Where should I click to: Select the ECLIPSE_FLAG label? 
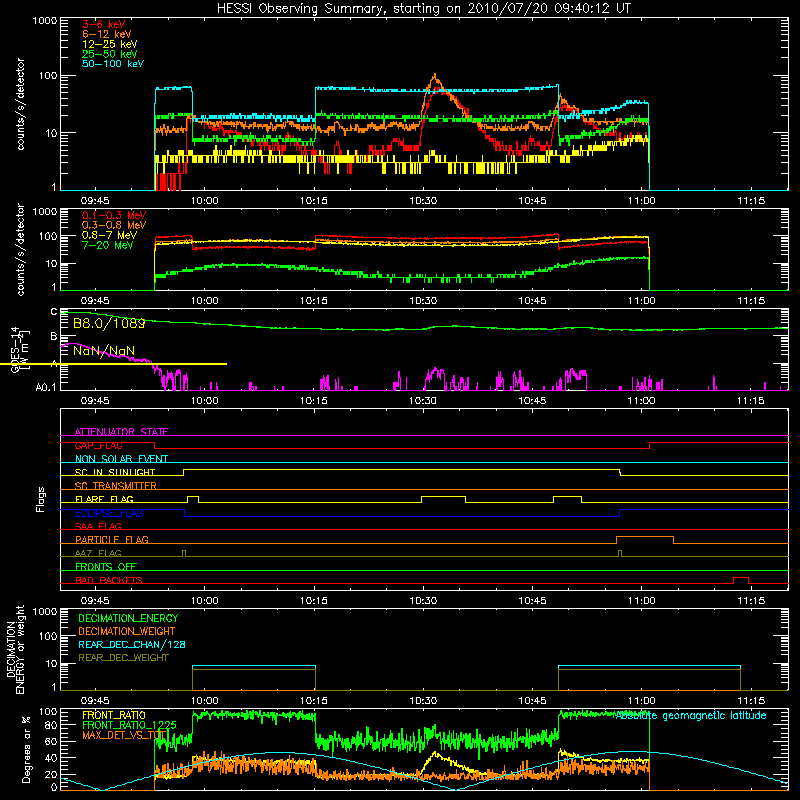tap(109, 513)
